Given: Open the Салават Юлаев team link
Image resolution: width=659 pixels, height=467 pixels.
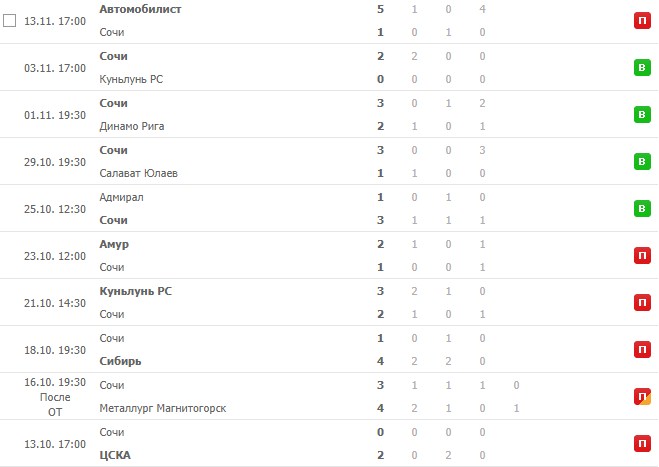Looking at the screenshot, I should click(x=141, y=173).
